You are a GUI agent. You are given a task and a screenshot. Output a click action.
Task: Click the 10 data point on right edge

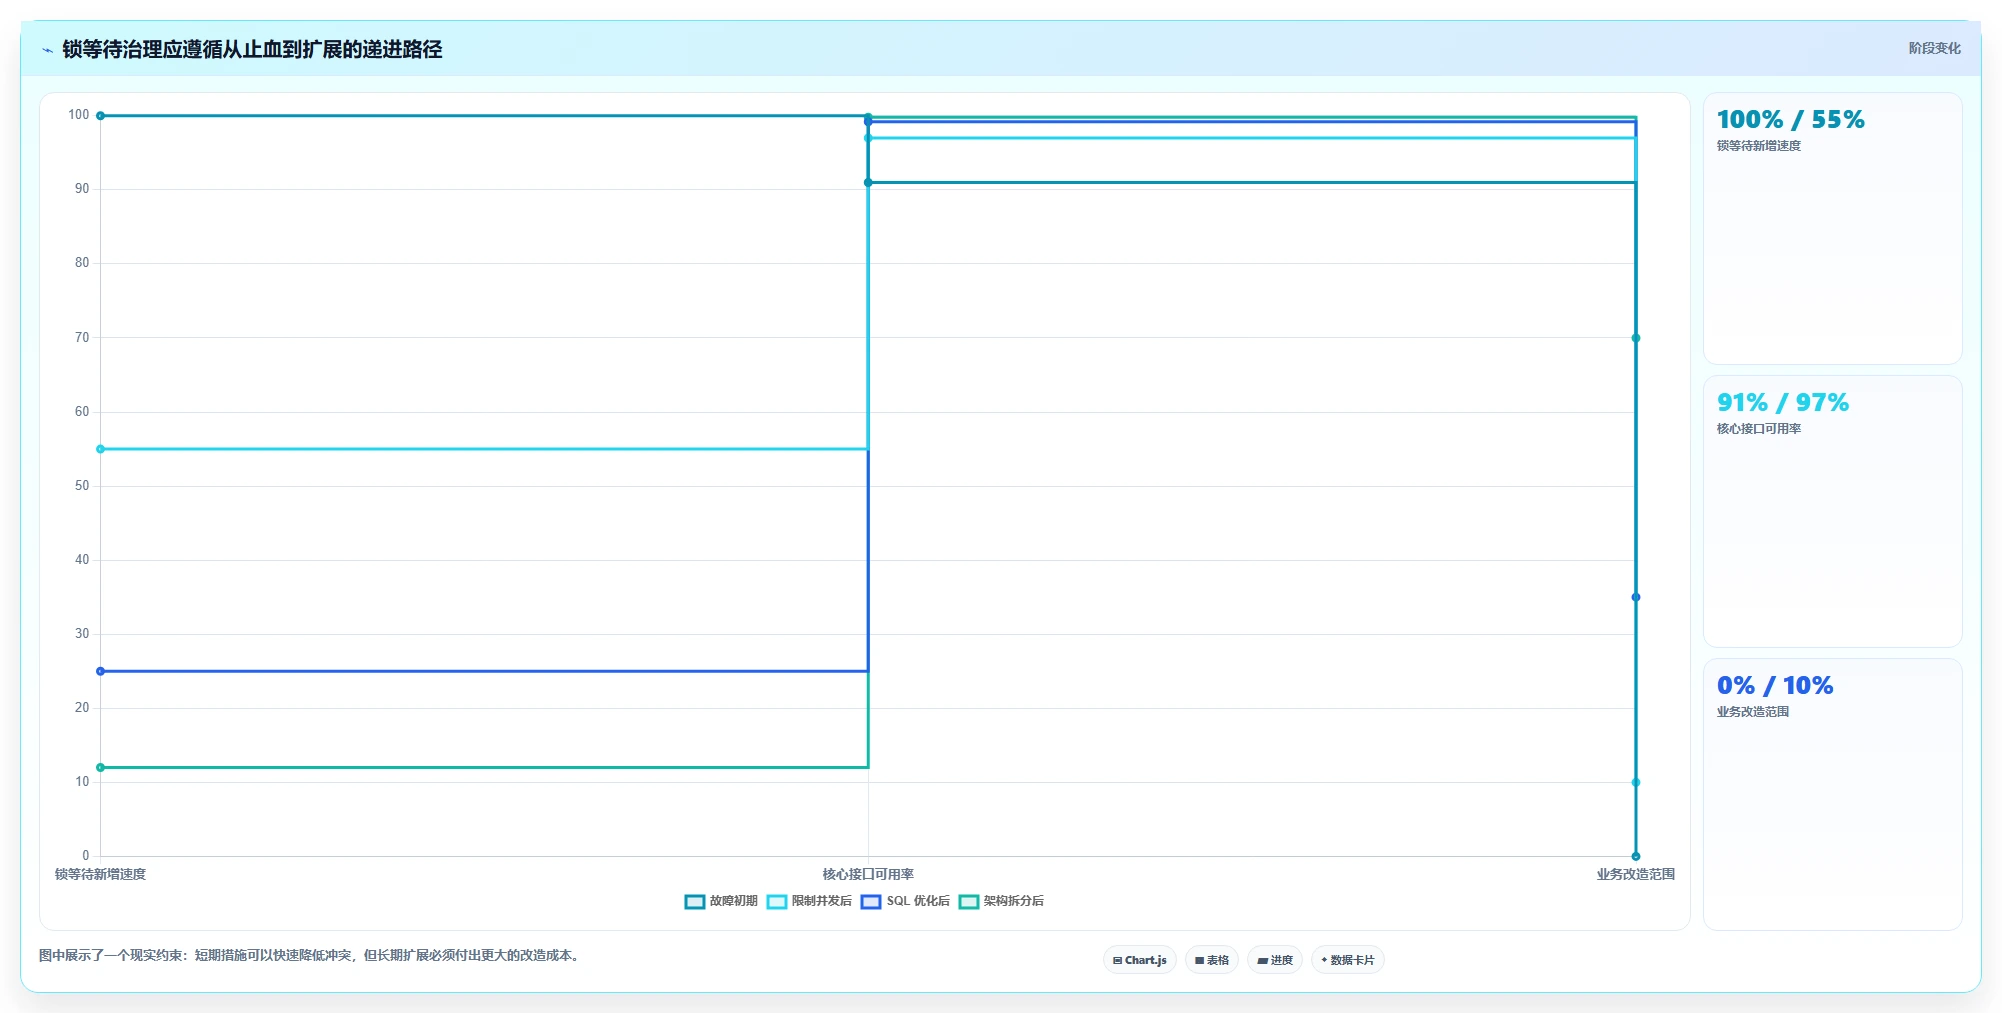pos(1636,782)
